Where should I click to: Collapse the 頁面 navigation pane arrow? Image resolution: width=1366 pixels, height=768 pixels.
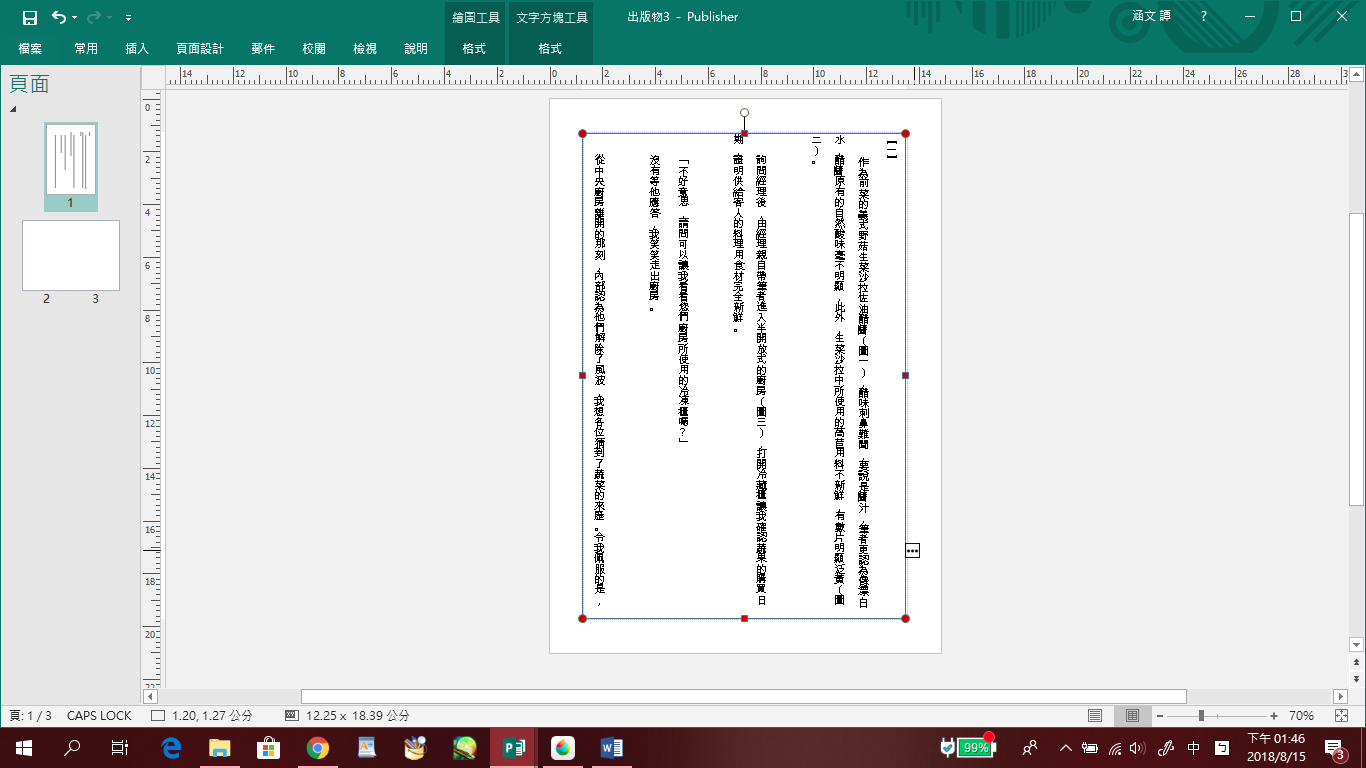tap(13, 108)
